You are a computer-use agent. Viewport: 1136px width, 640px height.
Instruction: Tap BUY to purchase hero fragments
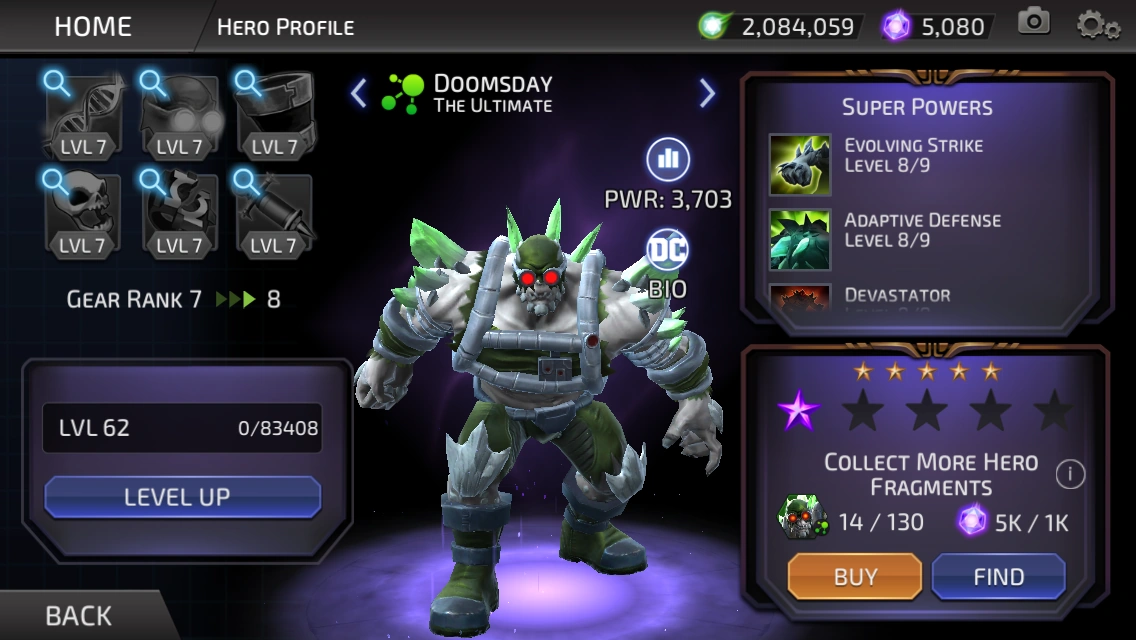click(x=855, y=576)
